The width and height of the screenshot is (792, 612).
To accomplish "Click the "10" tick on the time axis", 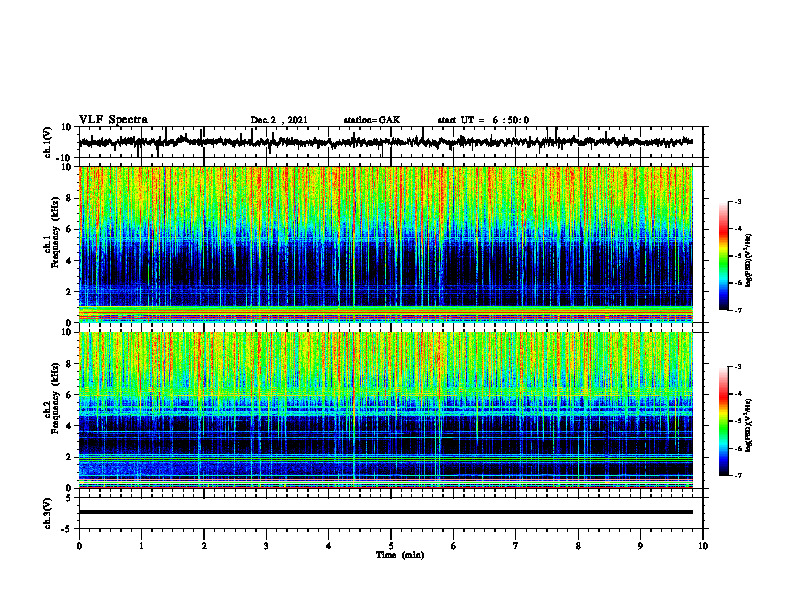I will coord(703,546).
